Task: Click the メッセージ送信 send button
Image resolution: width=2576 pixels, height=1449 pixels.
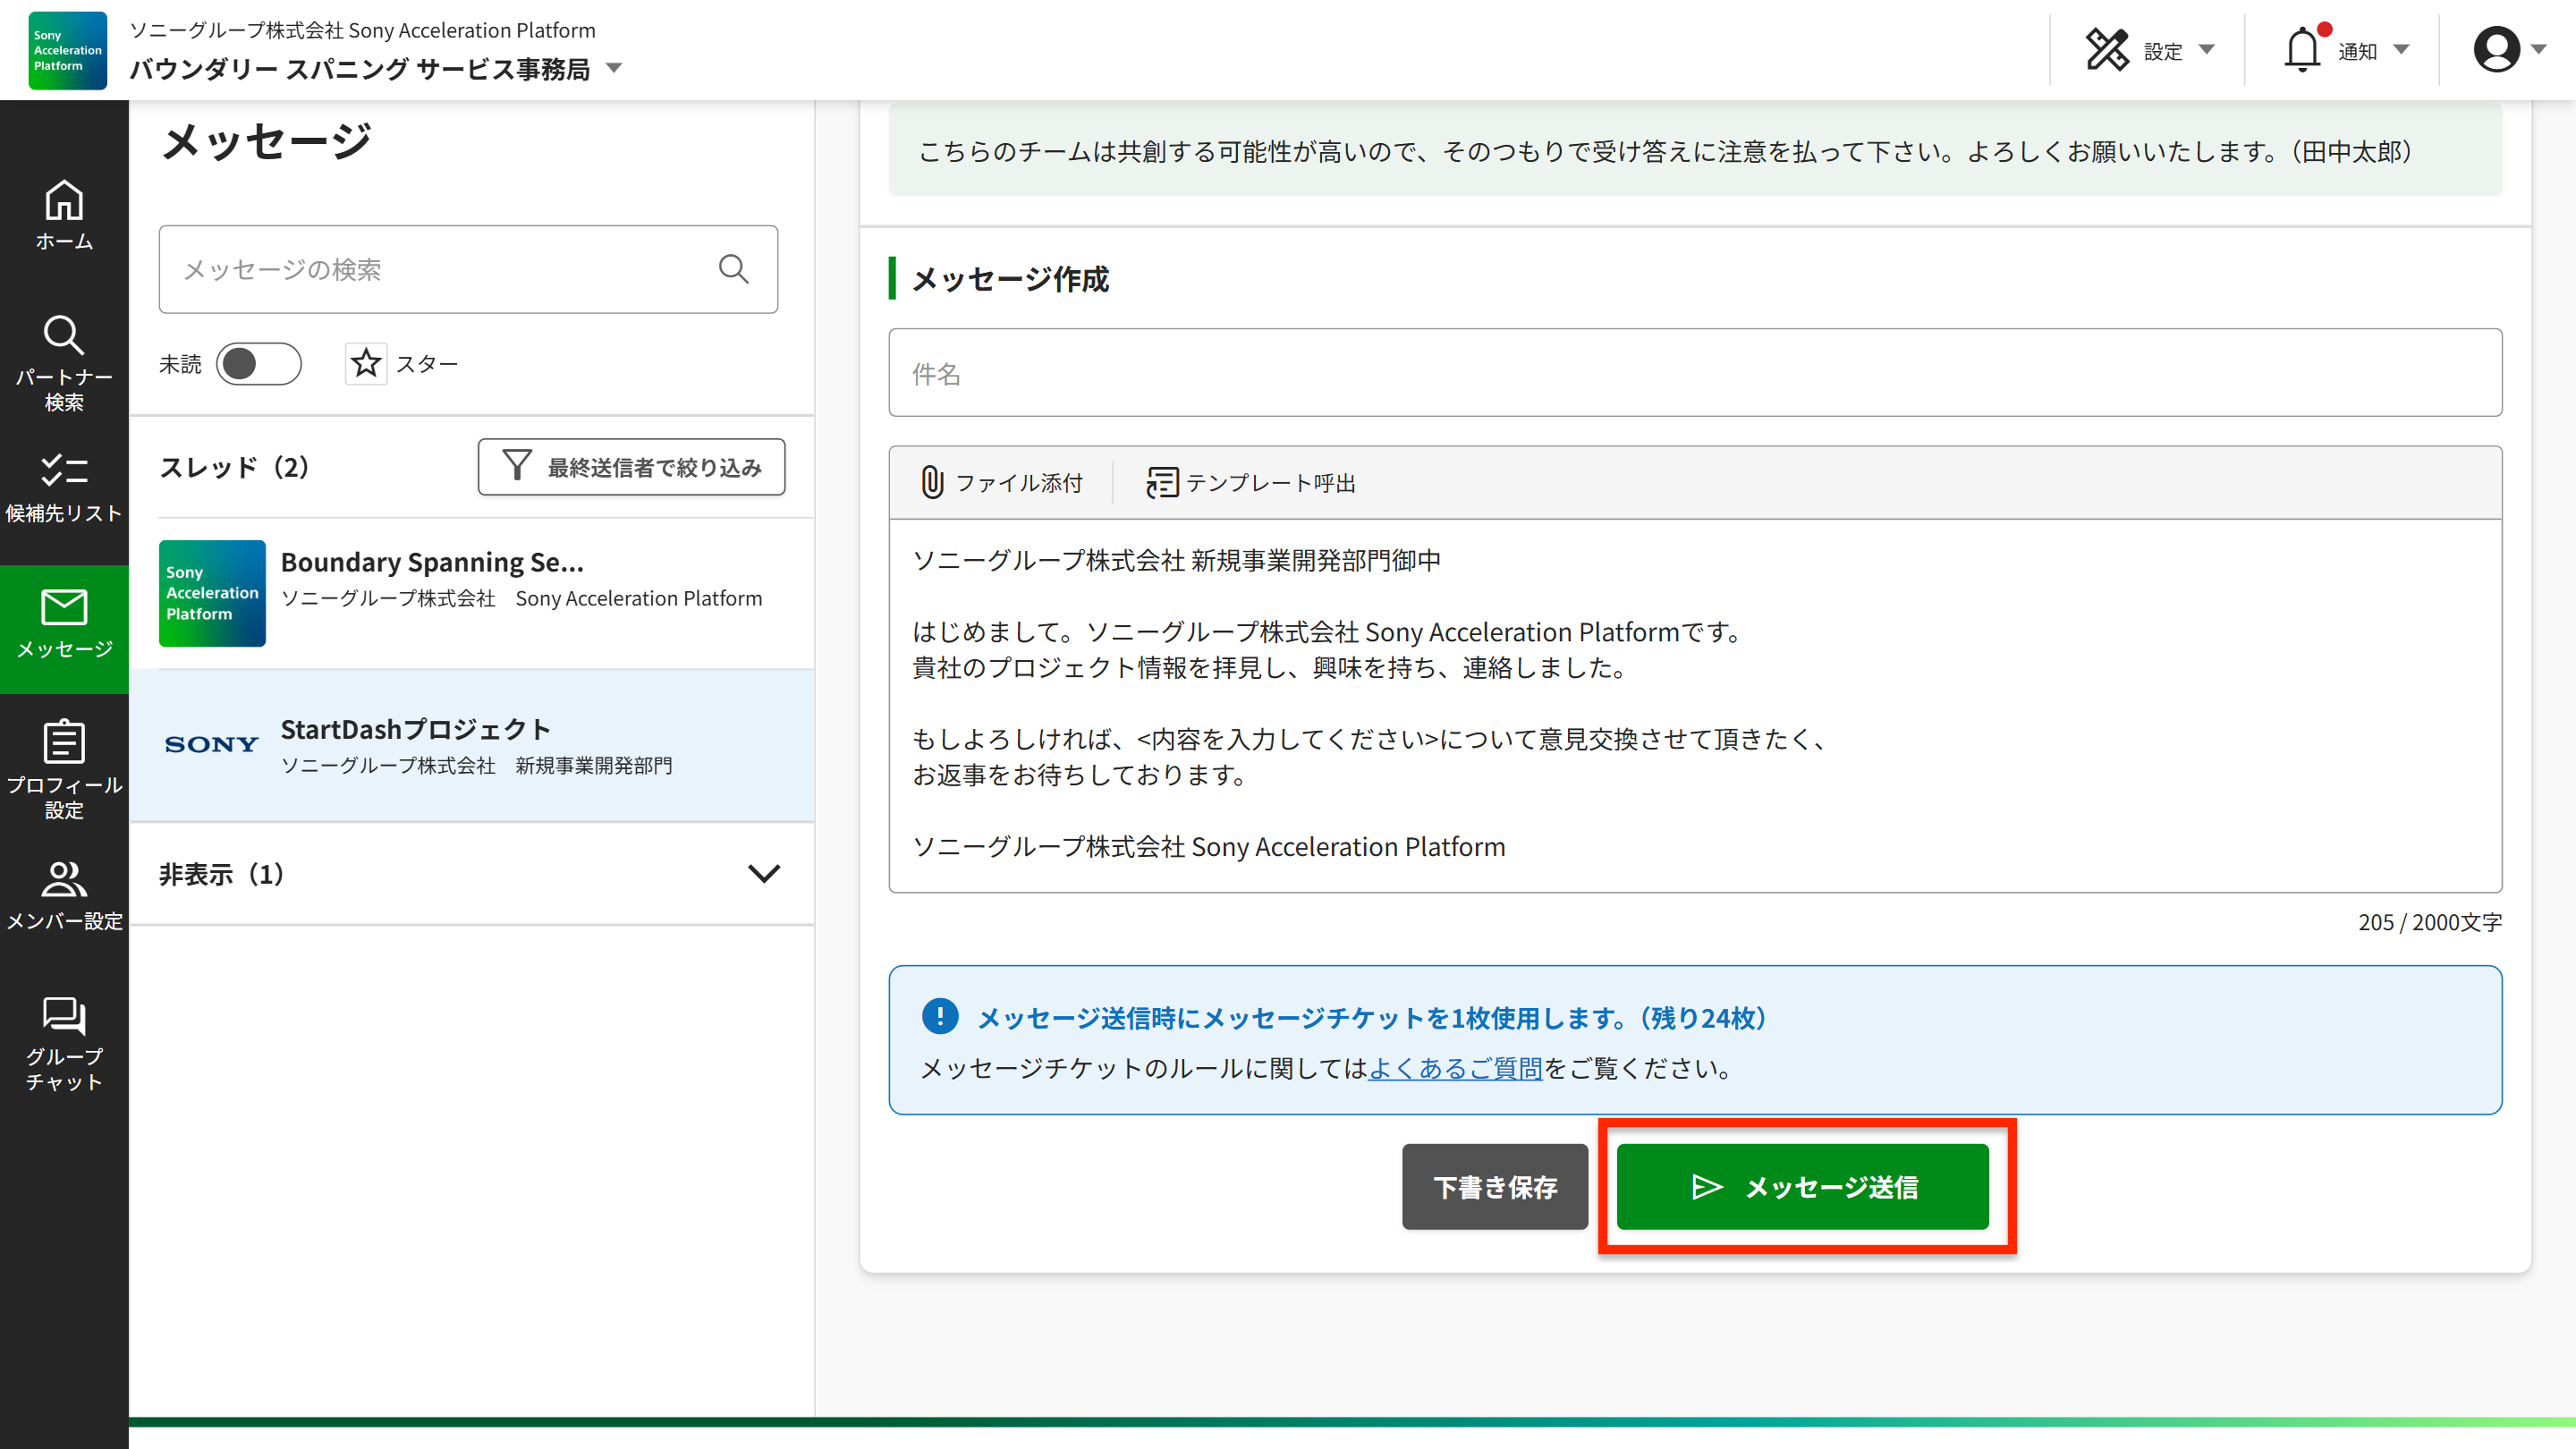Action: point(1802,1186)
